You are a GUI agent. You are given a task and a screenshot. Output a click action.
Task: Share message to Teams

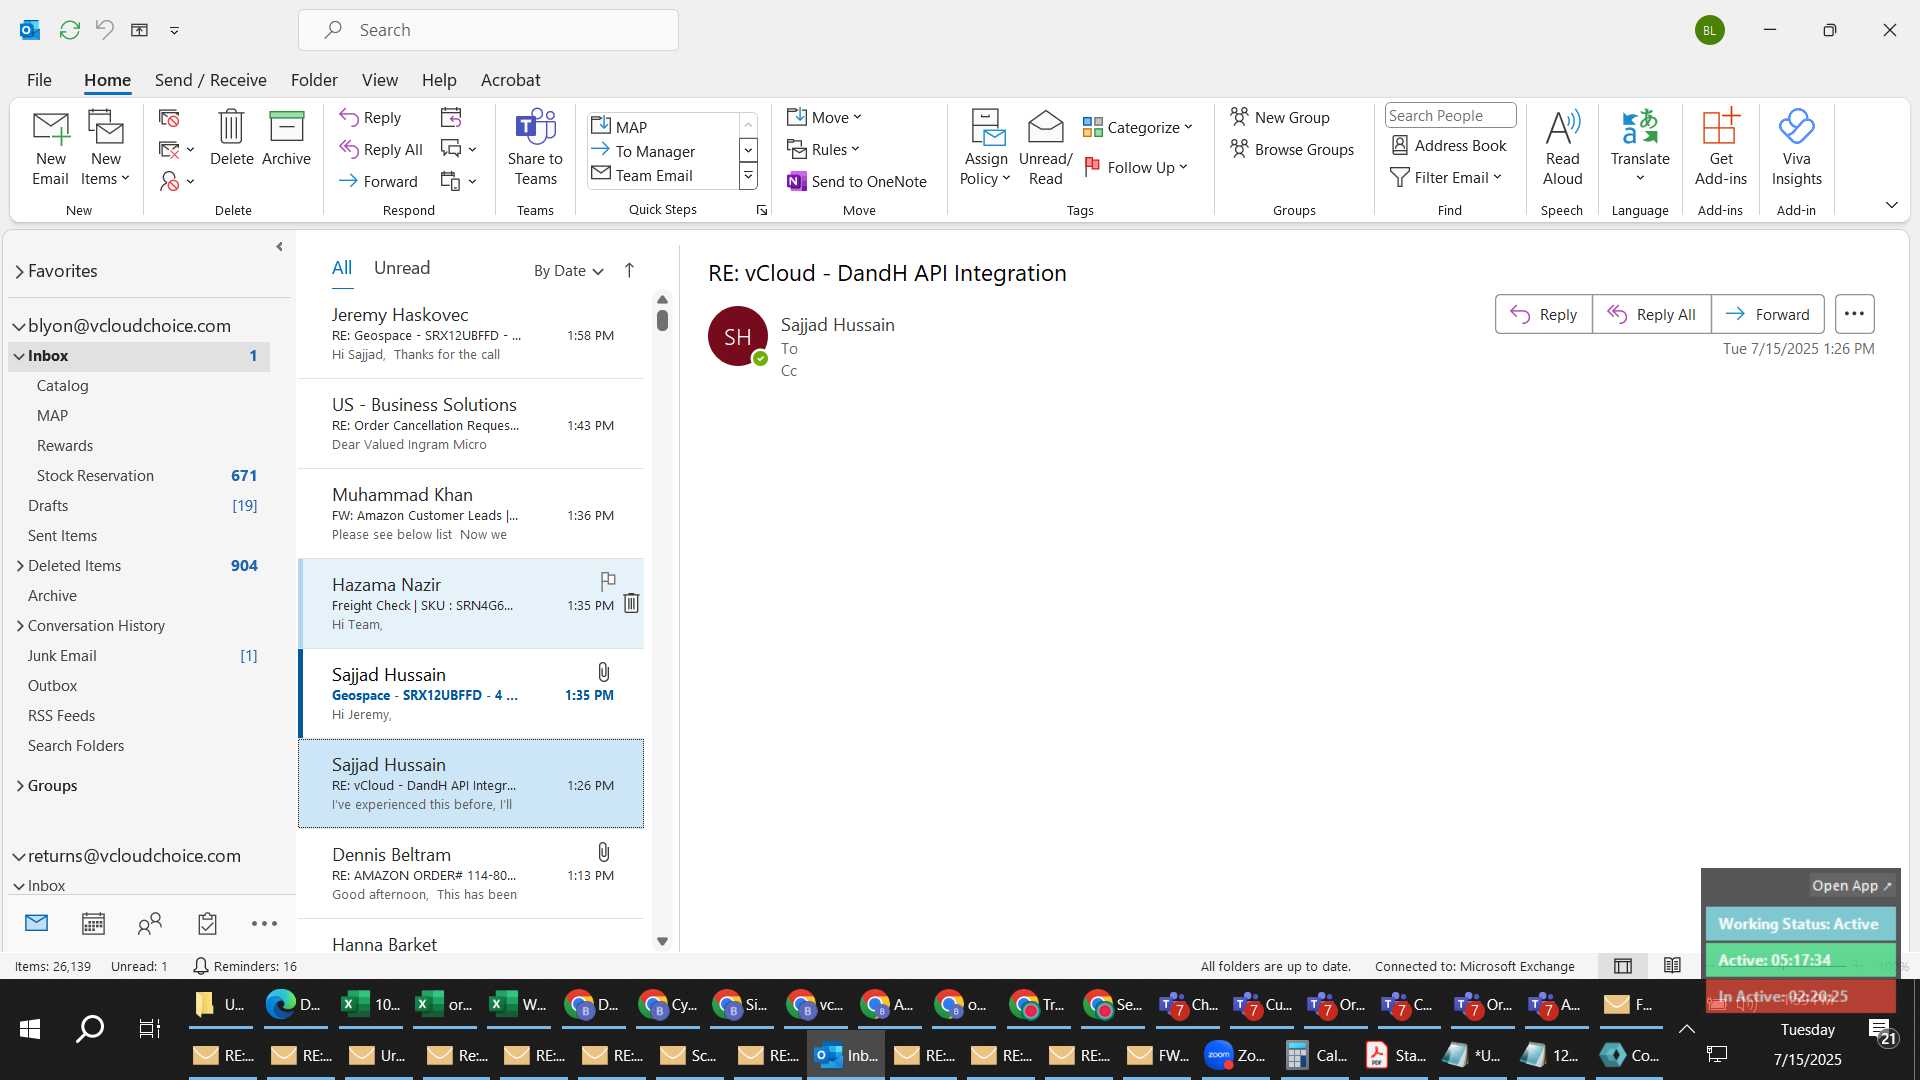(x=535, y=148)
